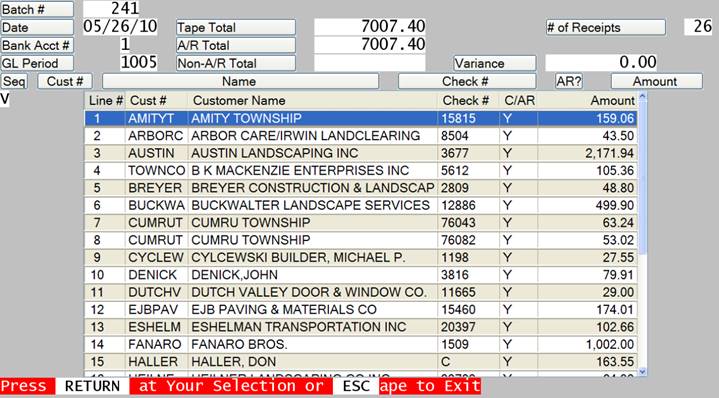Click check number 20397 cell
This screenshot has height=398, width=719.
[x=468, y=327]
